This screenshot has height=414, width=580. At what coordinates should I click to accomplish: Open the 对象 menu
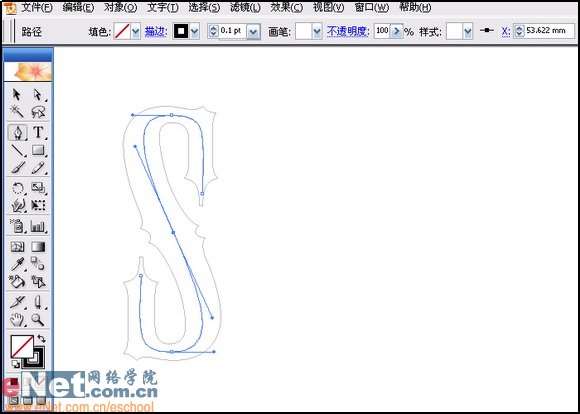pyautogui.click(x=120, y=7)
